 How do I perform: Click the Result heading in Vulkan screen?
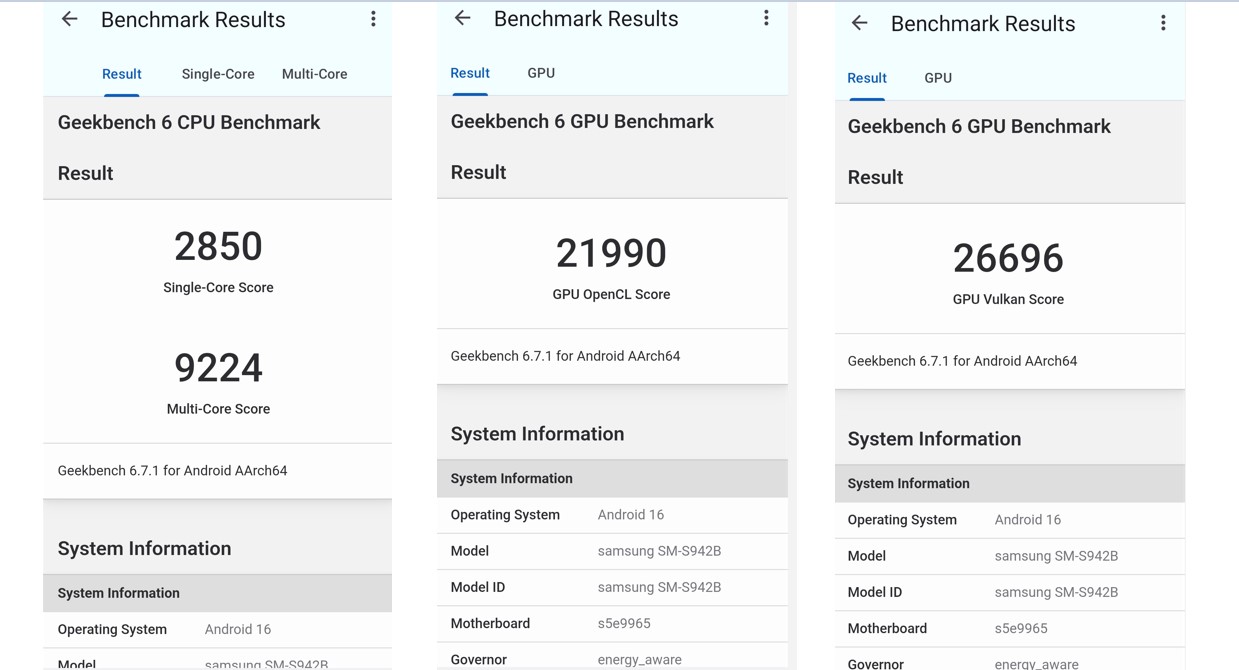point(875,178)
